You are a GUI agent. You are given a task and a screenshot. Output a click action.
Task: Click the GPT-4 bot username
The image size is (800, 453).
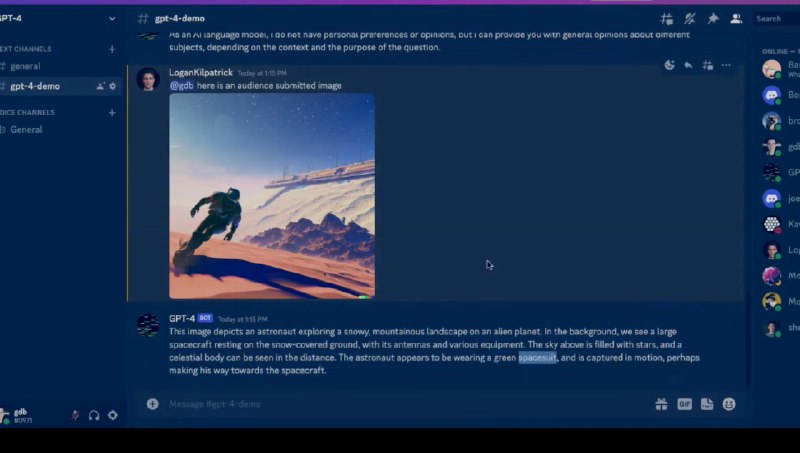pos(182,318)
